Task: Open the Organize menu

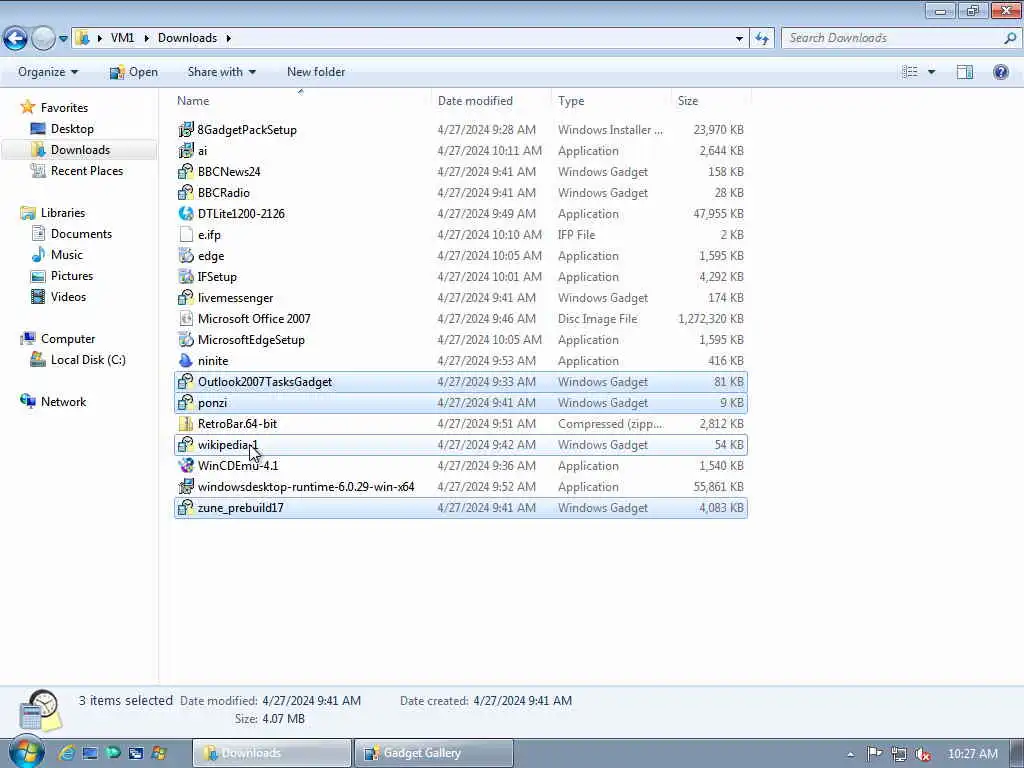Action: [48, 72]
